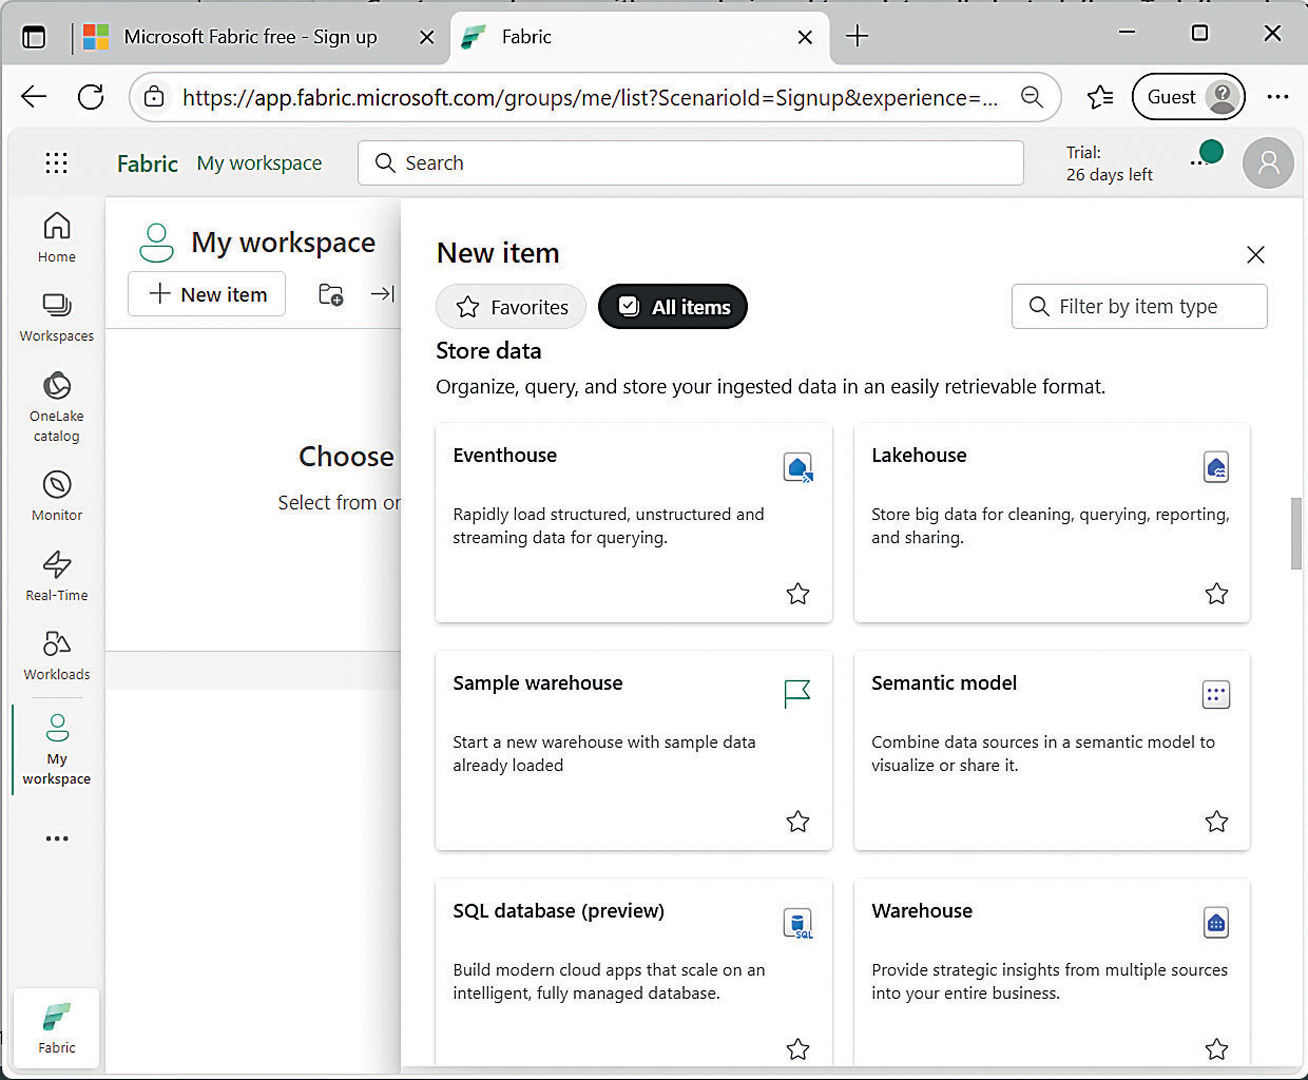
Task: Close the Microsoft Fabric free tab
Action: tap(426, 37)
